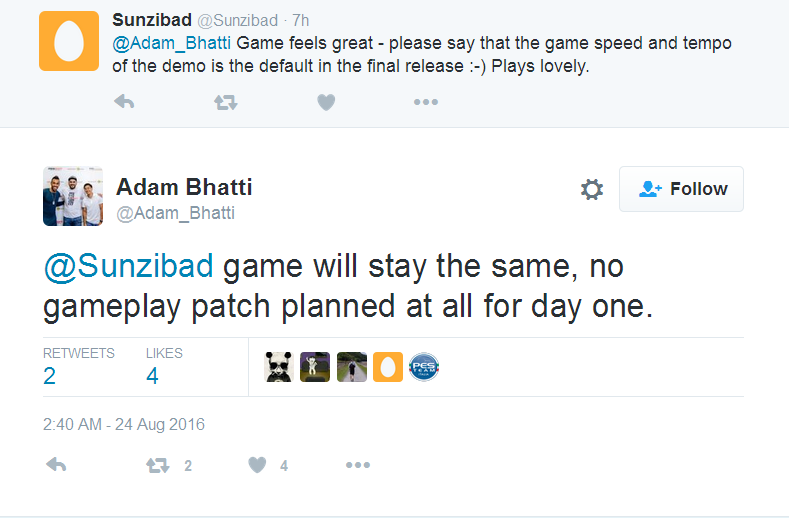Open Sunzibad's profile name link
This screenshot has width=789, height=518.
[150, 20]
